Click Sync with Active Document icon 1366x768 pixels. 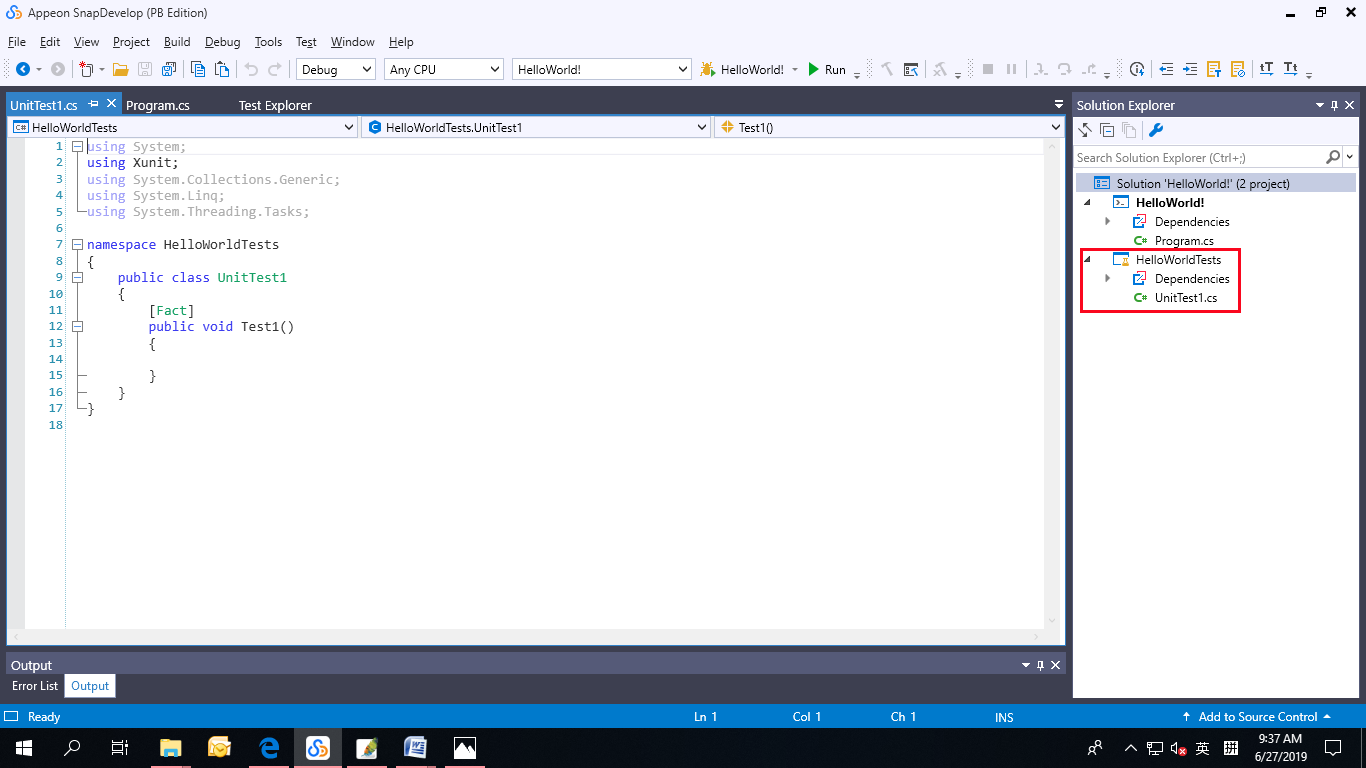(x=1085, y=130)
